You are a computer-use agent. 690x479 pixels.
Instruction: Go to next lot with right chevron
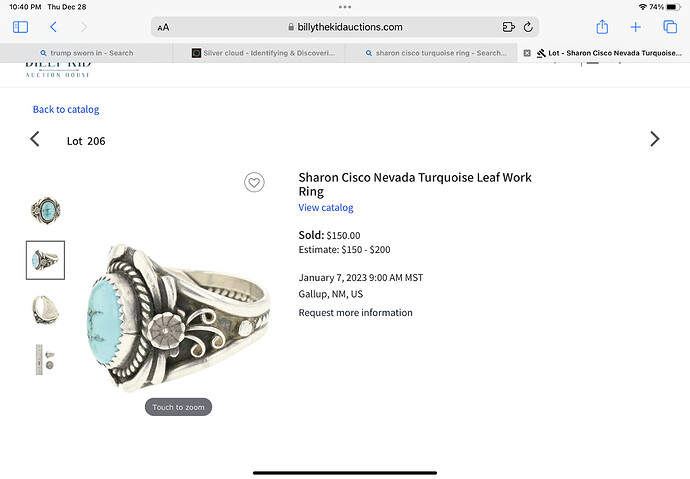[655, 139]
